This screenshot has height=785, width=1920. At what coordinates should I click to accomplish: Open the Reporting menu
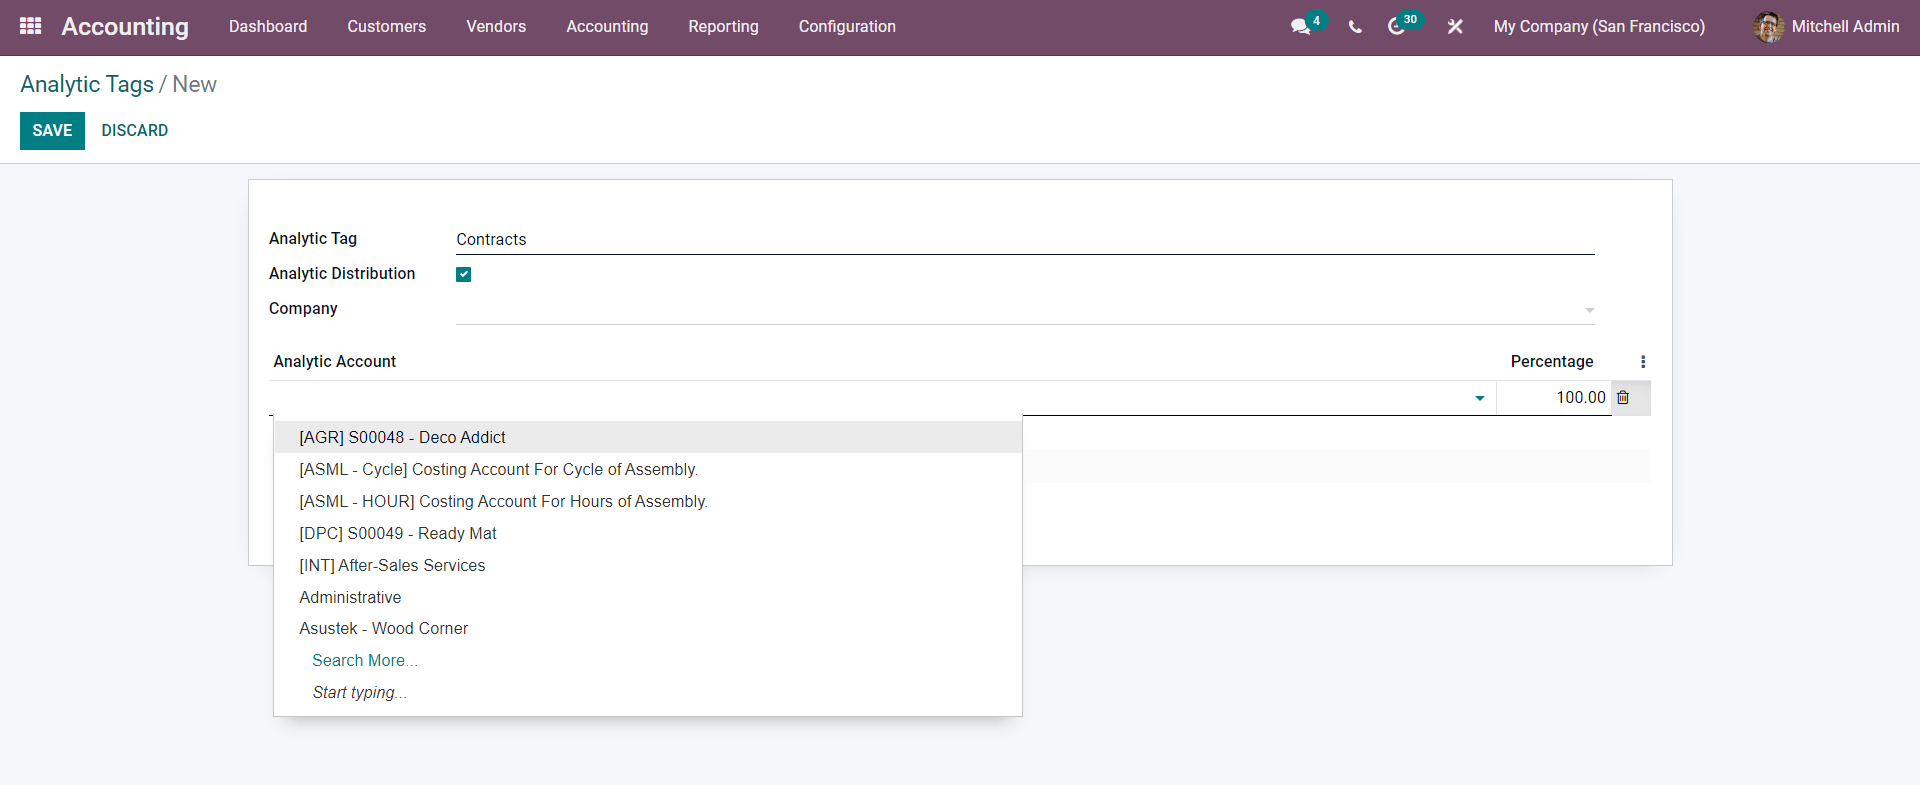point(723,27)
